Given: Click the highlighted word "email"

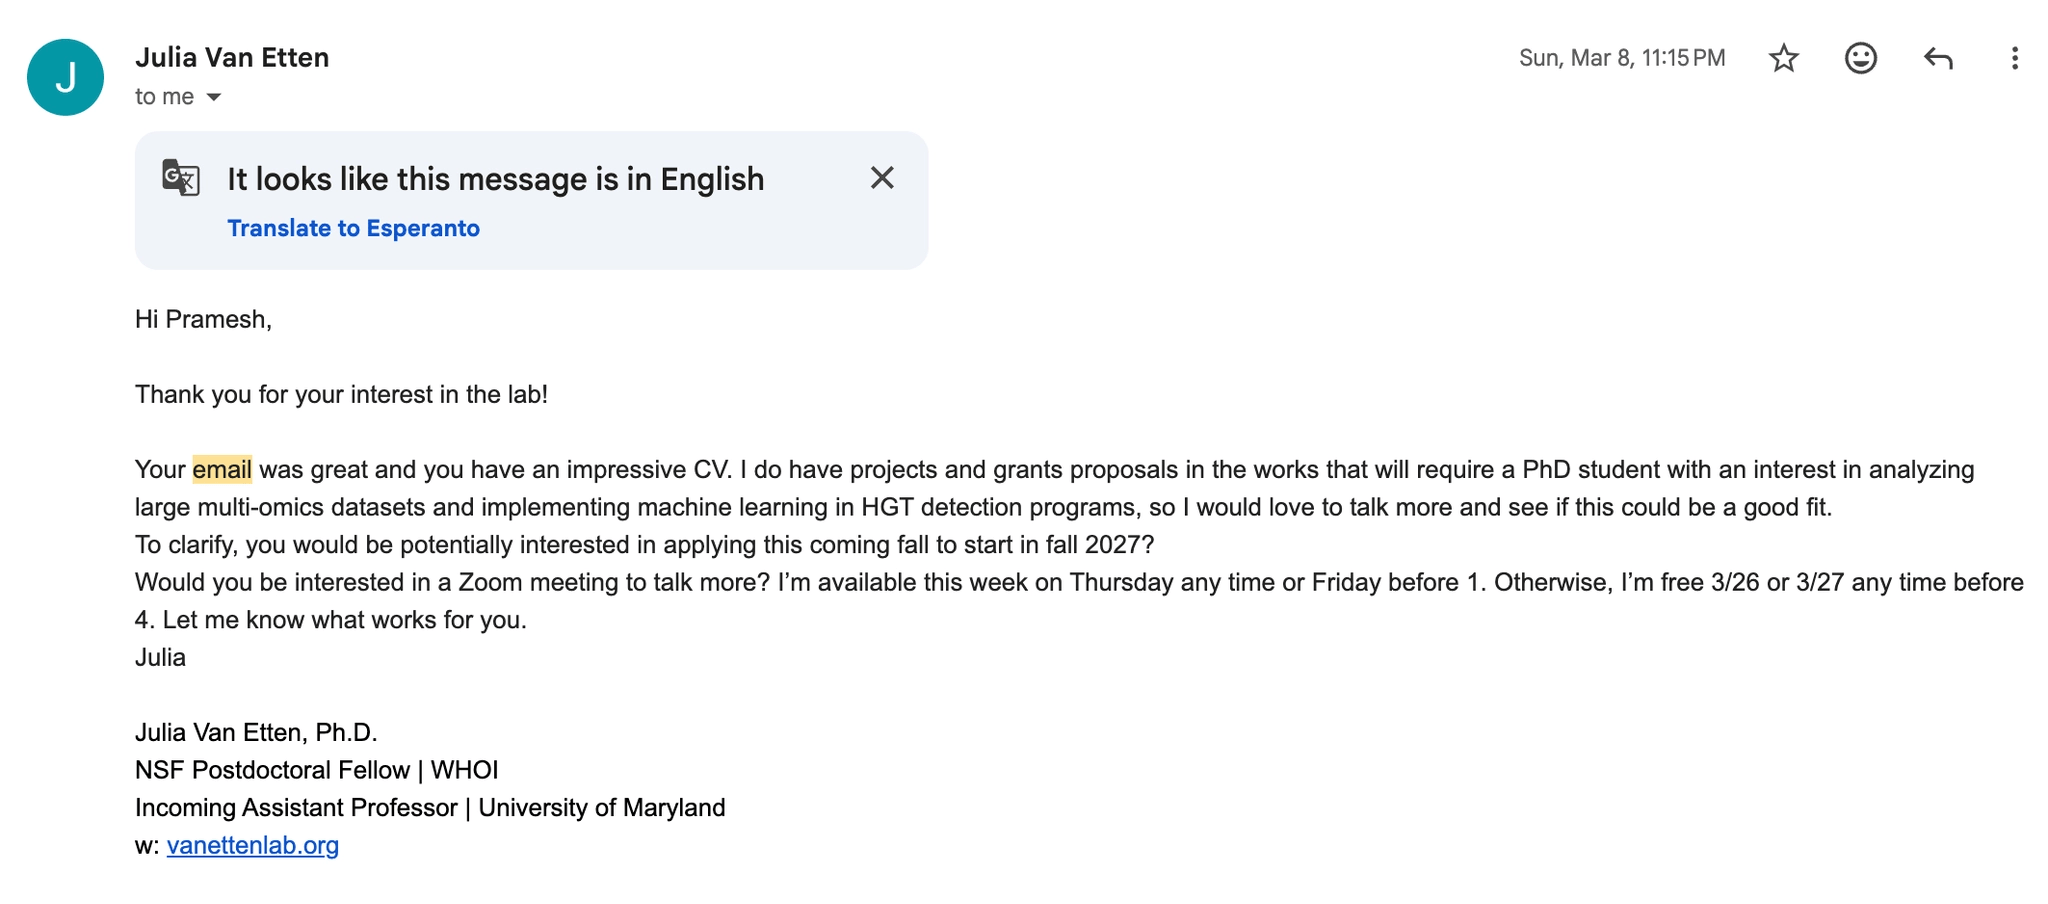Looking at the screenshot, I should [222, 470].
